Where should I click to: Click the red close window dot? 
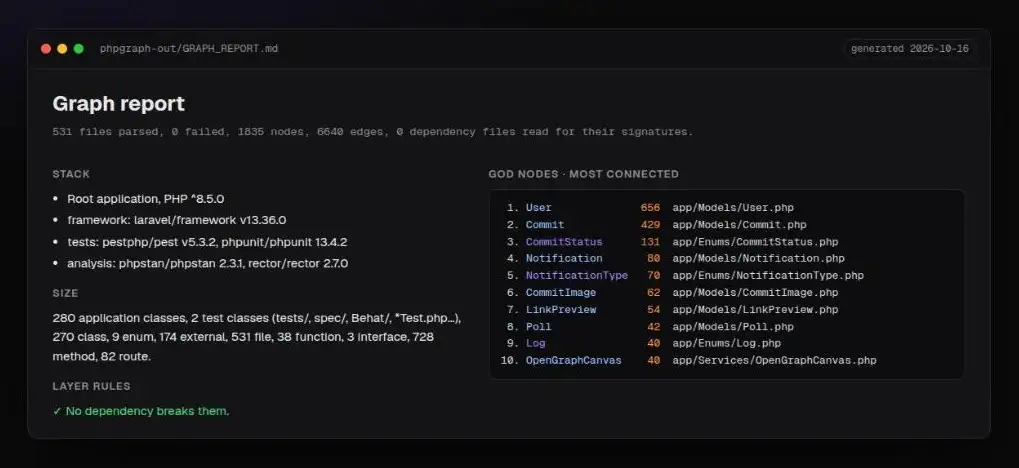(x=45, y=49)
